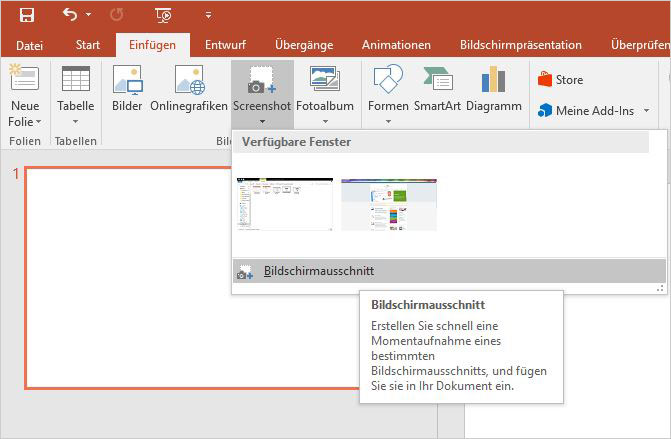Open the Undo history dropdown arrow
Image resolution: width=671 pixels, height=439 pixels.
coord(88,15)
